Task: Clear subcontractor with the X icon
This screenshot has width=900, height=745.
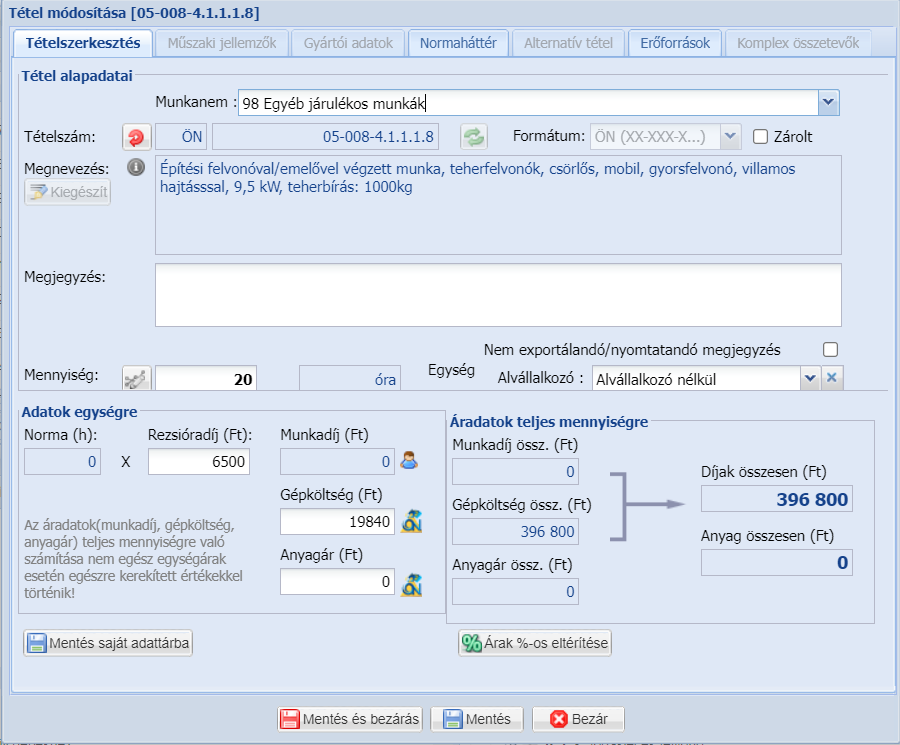Action: (833, 378)
